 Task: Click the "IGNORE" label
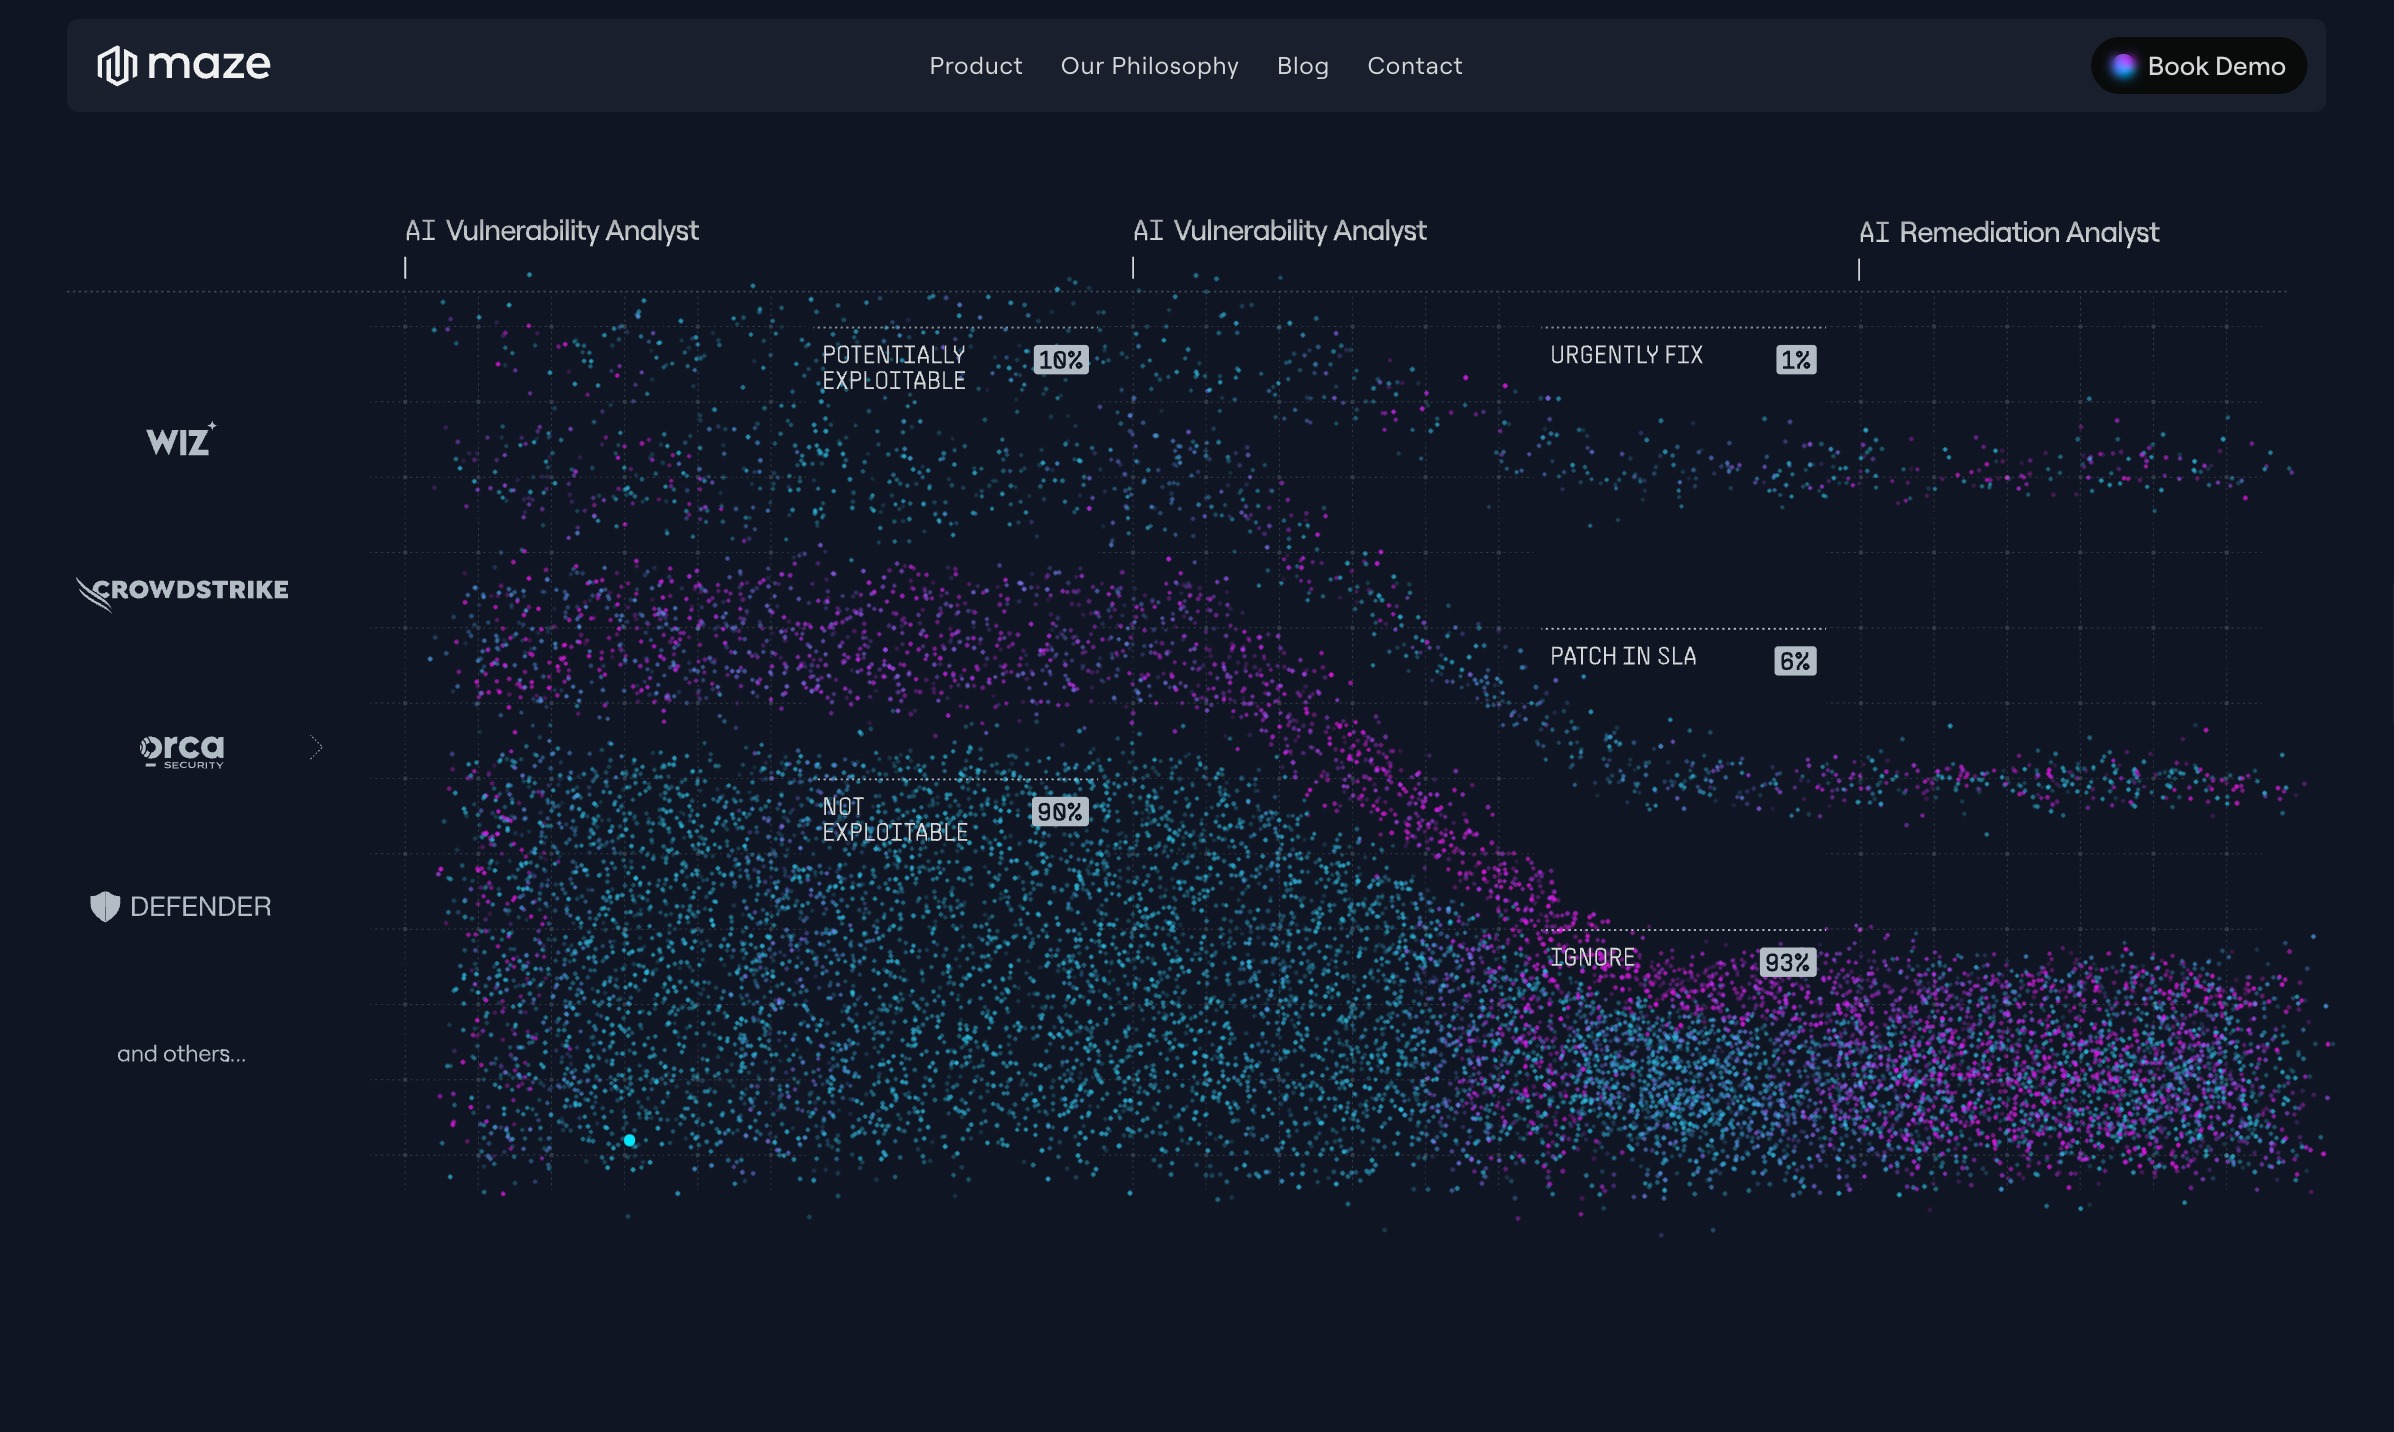1592,958
